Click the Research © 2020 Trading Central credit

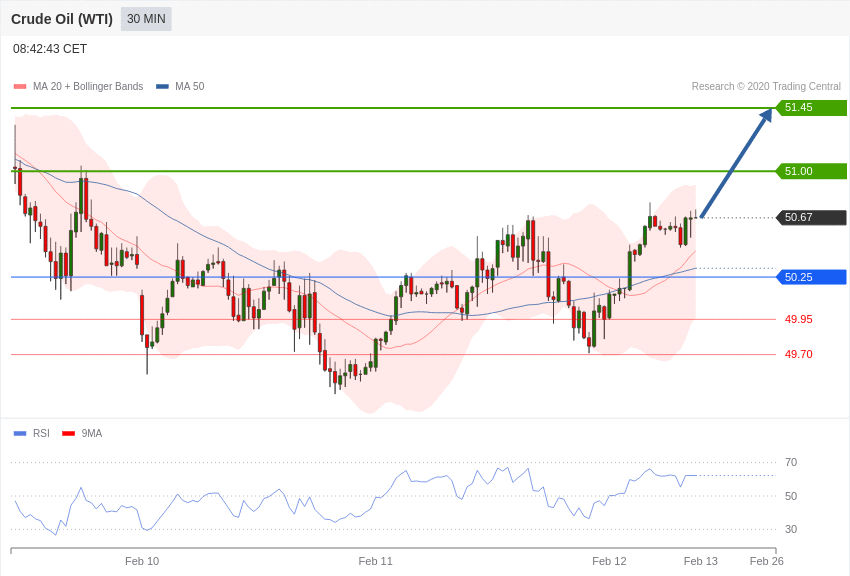tap(766, 86)
